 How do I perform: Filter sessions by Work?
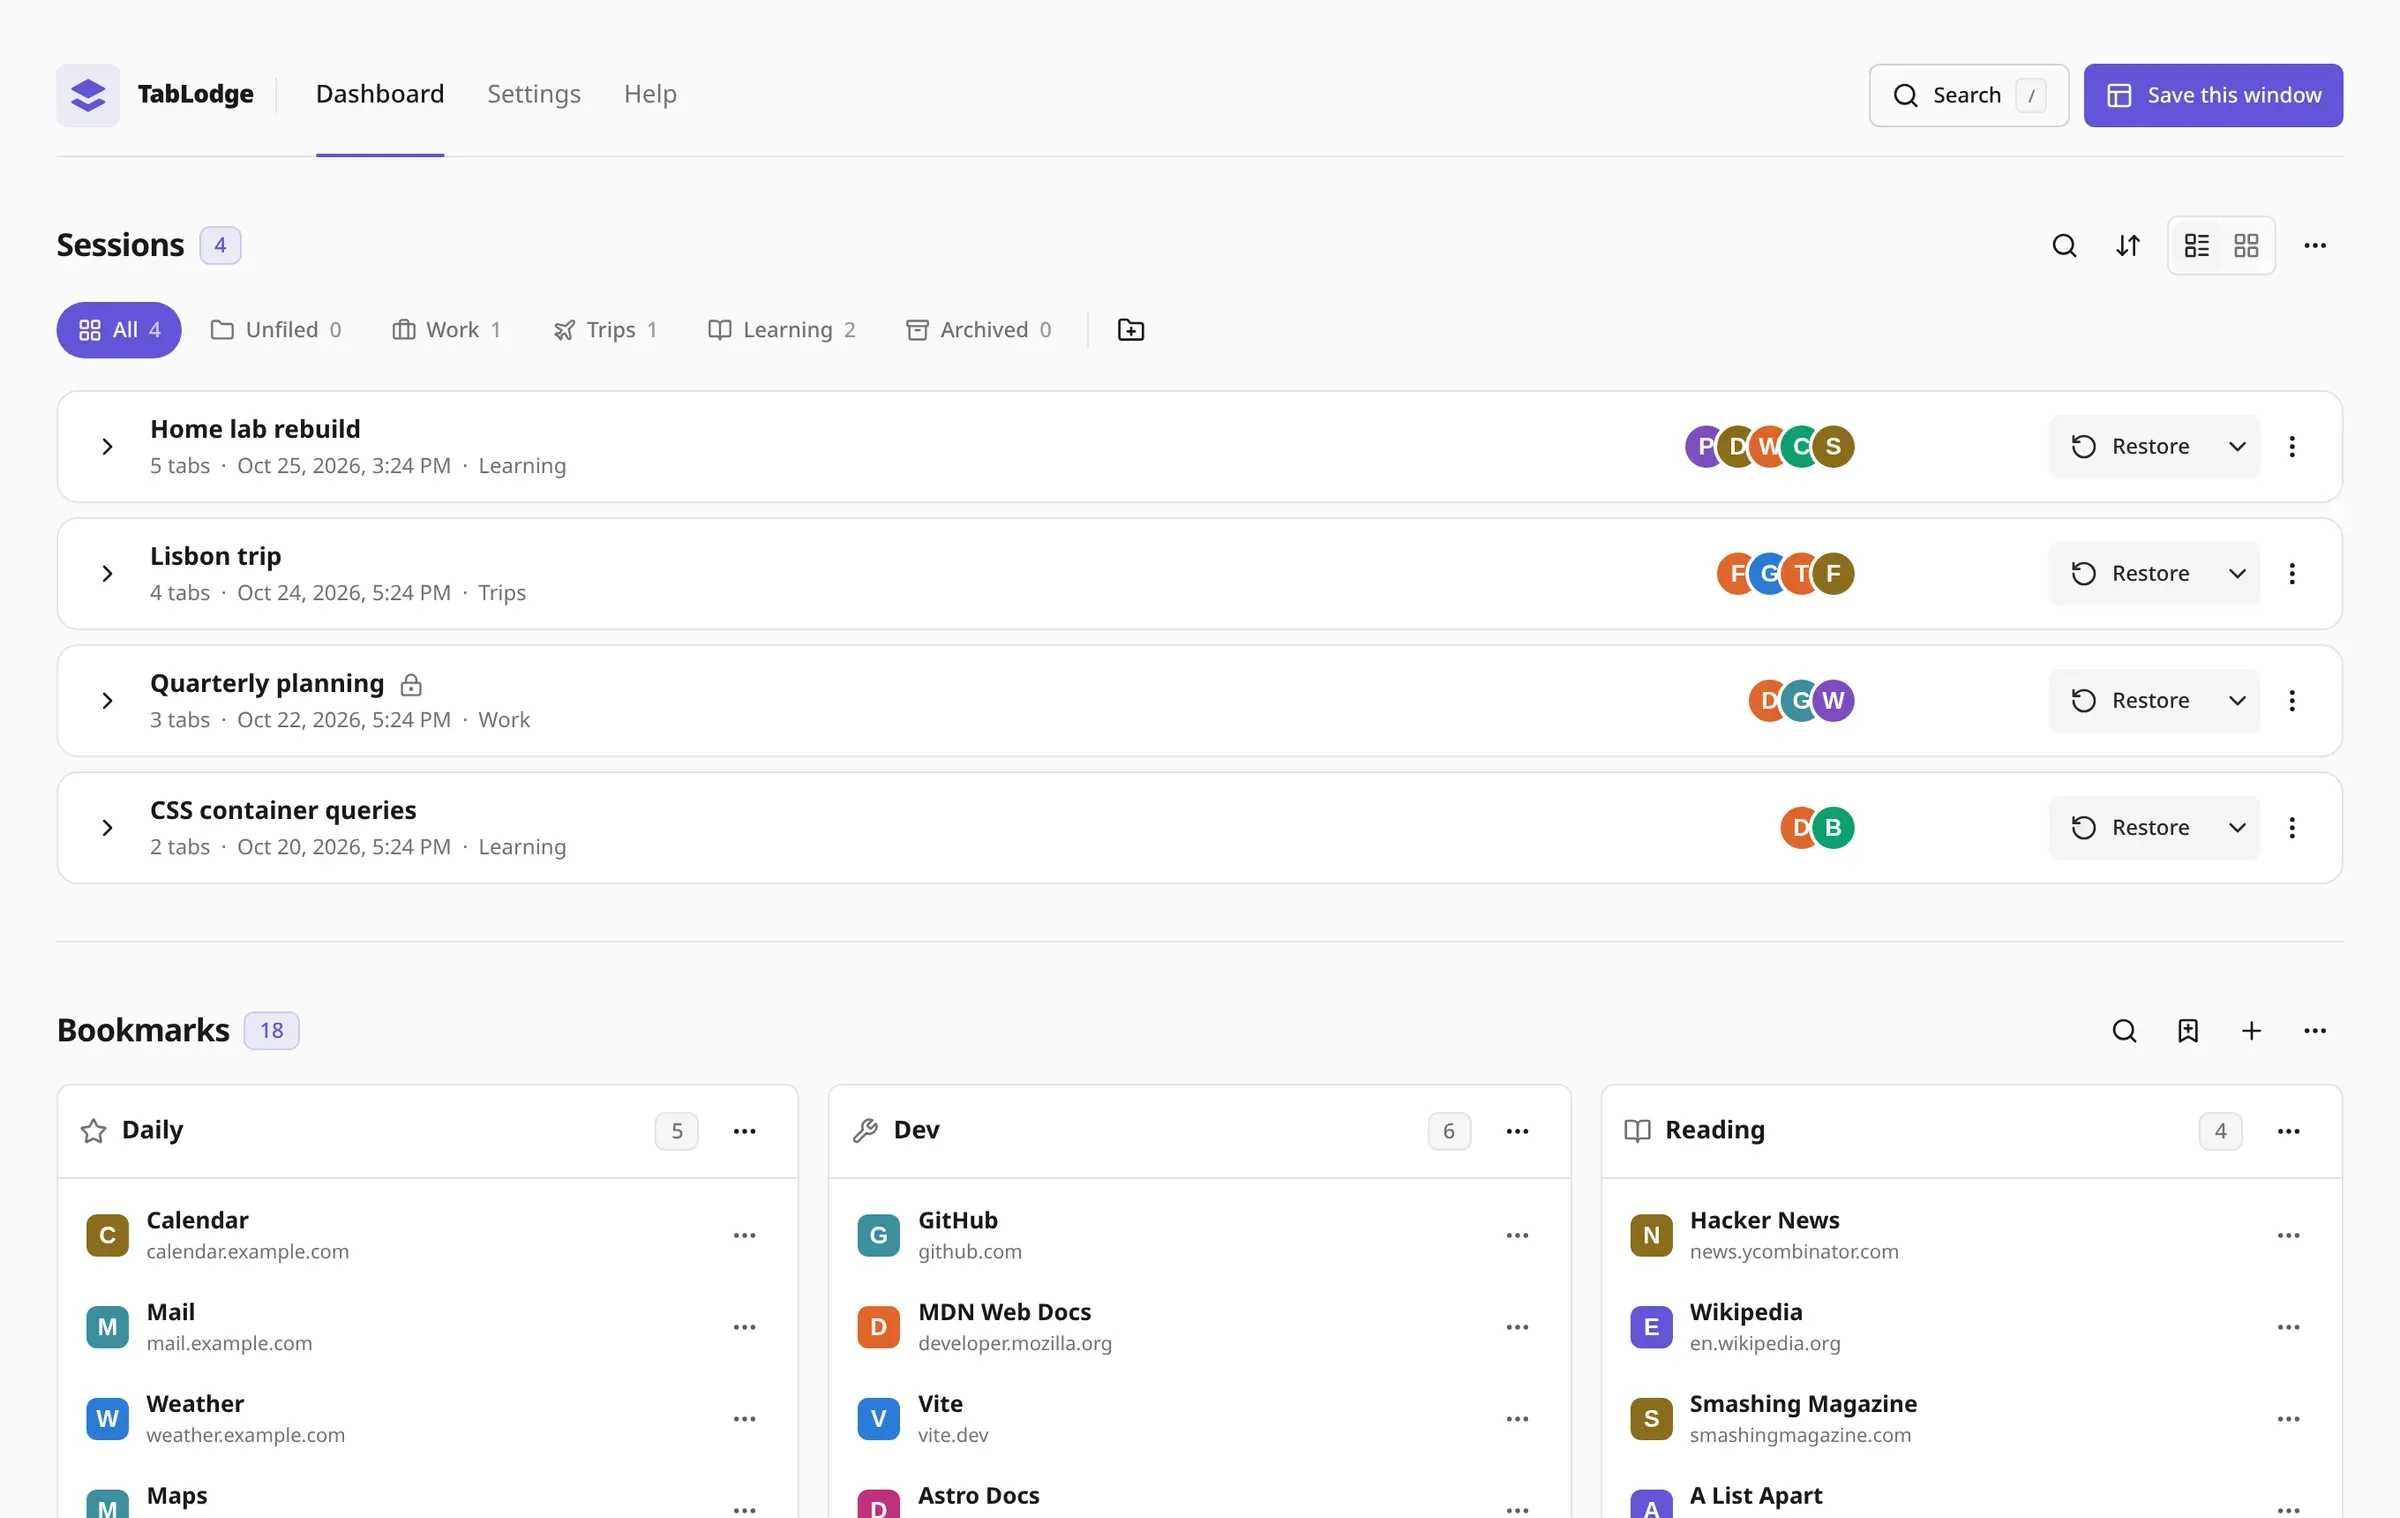pyautogui.click(x=447, y=330)
